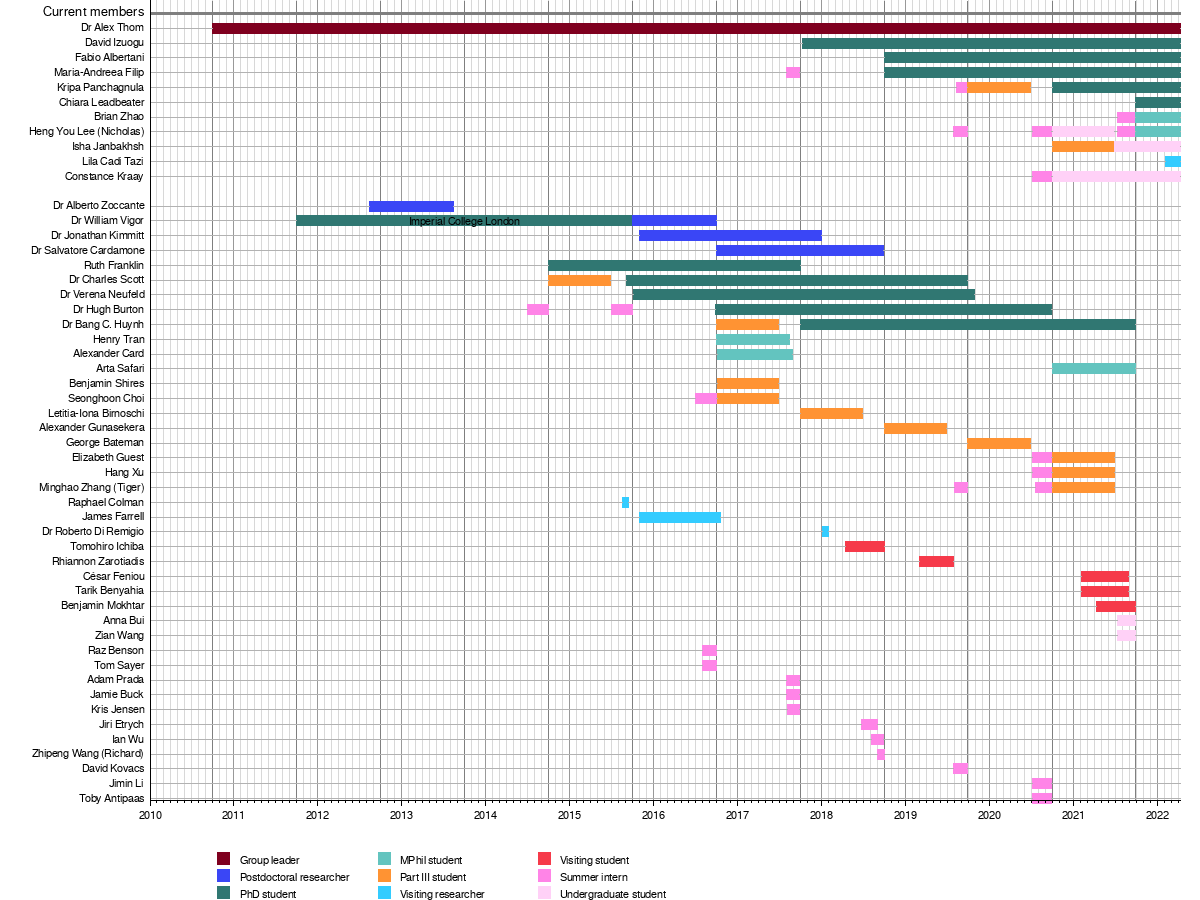Click the Postdoctoral researcher legend swatch
The height and width of the screenshot is (900, 1200).
[x=224, y=876]
